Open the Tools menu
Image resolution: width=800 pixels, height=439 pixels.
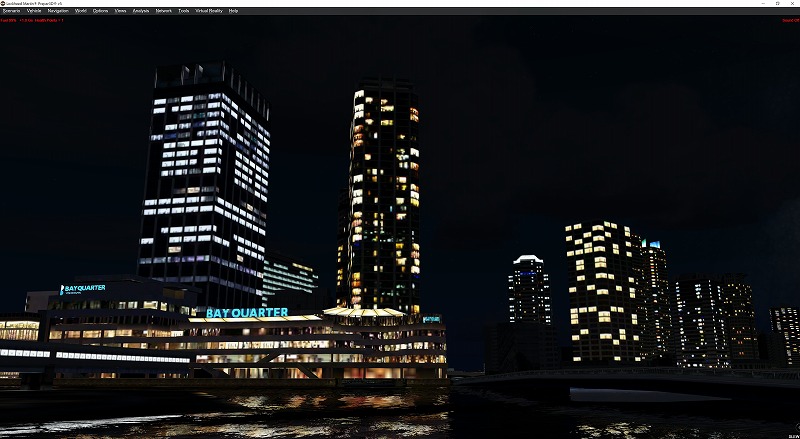184,11
